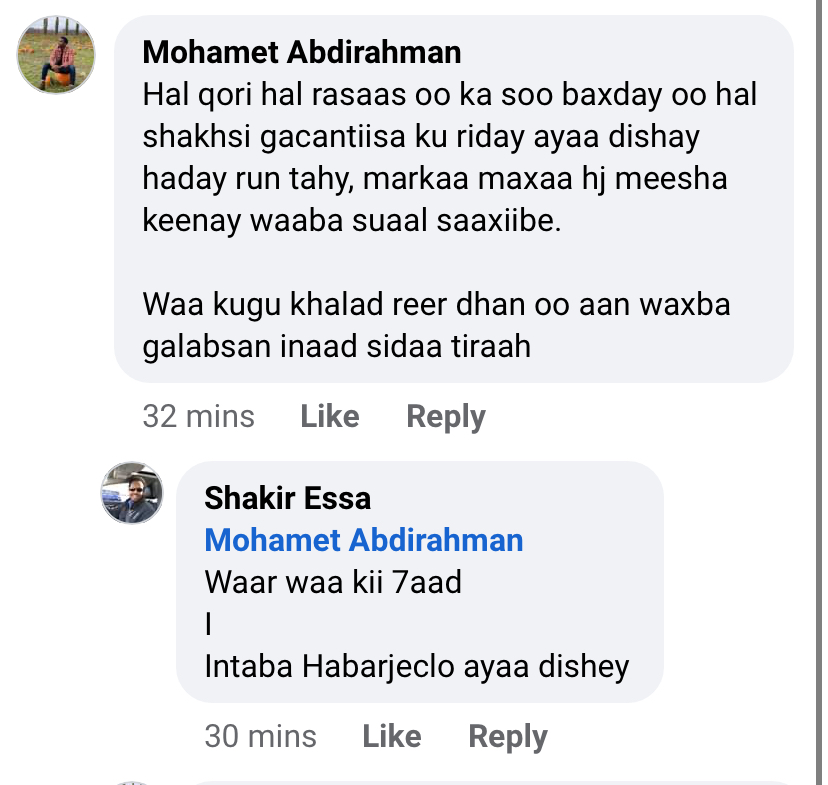Click the 32 mins timestamp
This screenshot has height=785, width=828.
coord(198,416)
